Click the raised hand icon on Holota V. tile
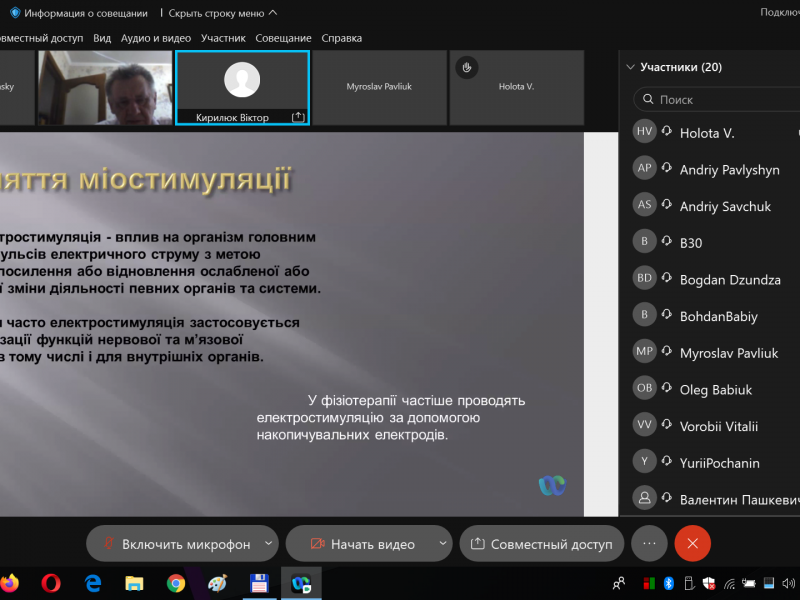This screenshot has width=800, height=600. coord(465,68)
